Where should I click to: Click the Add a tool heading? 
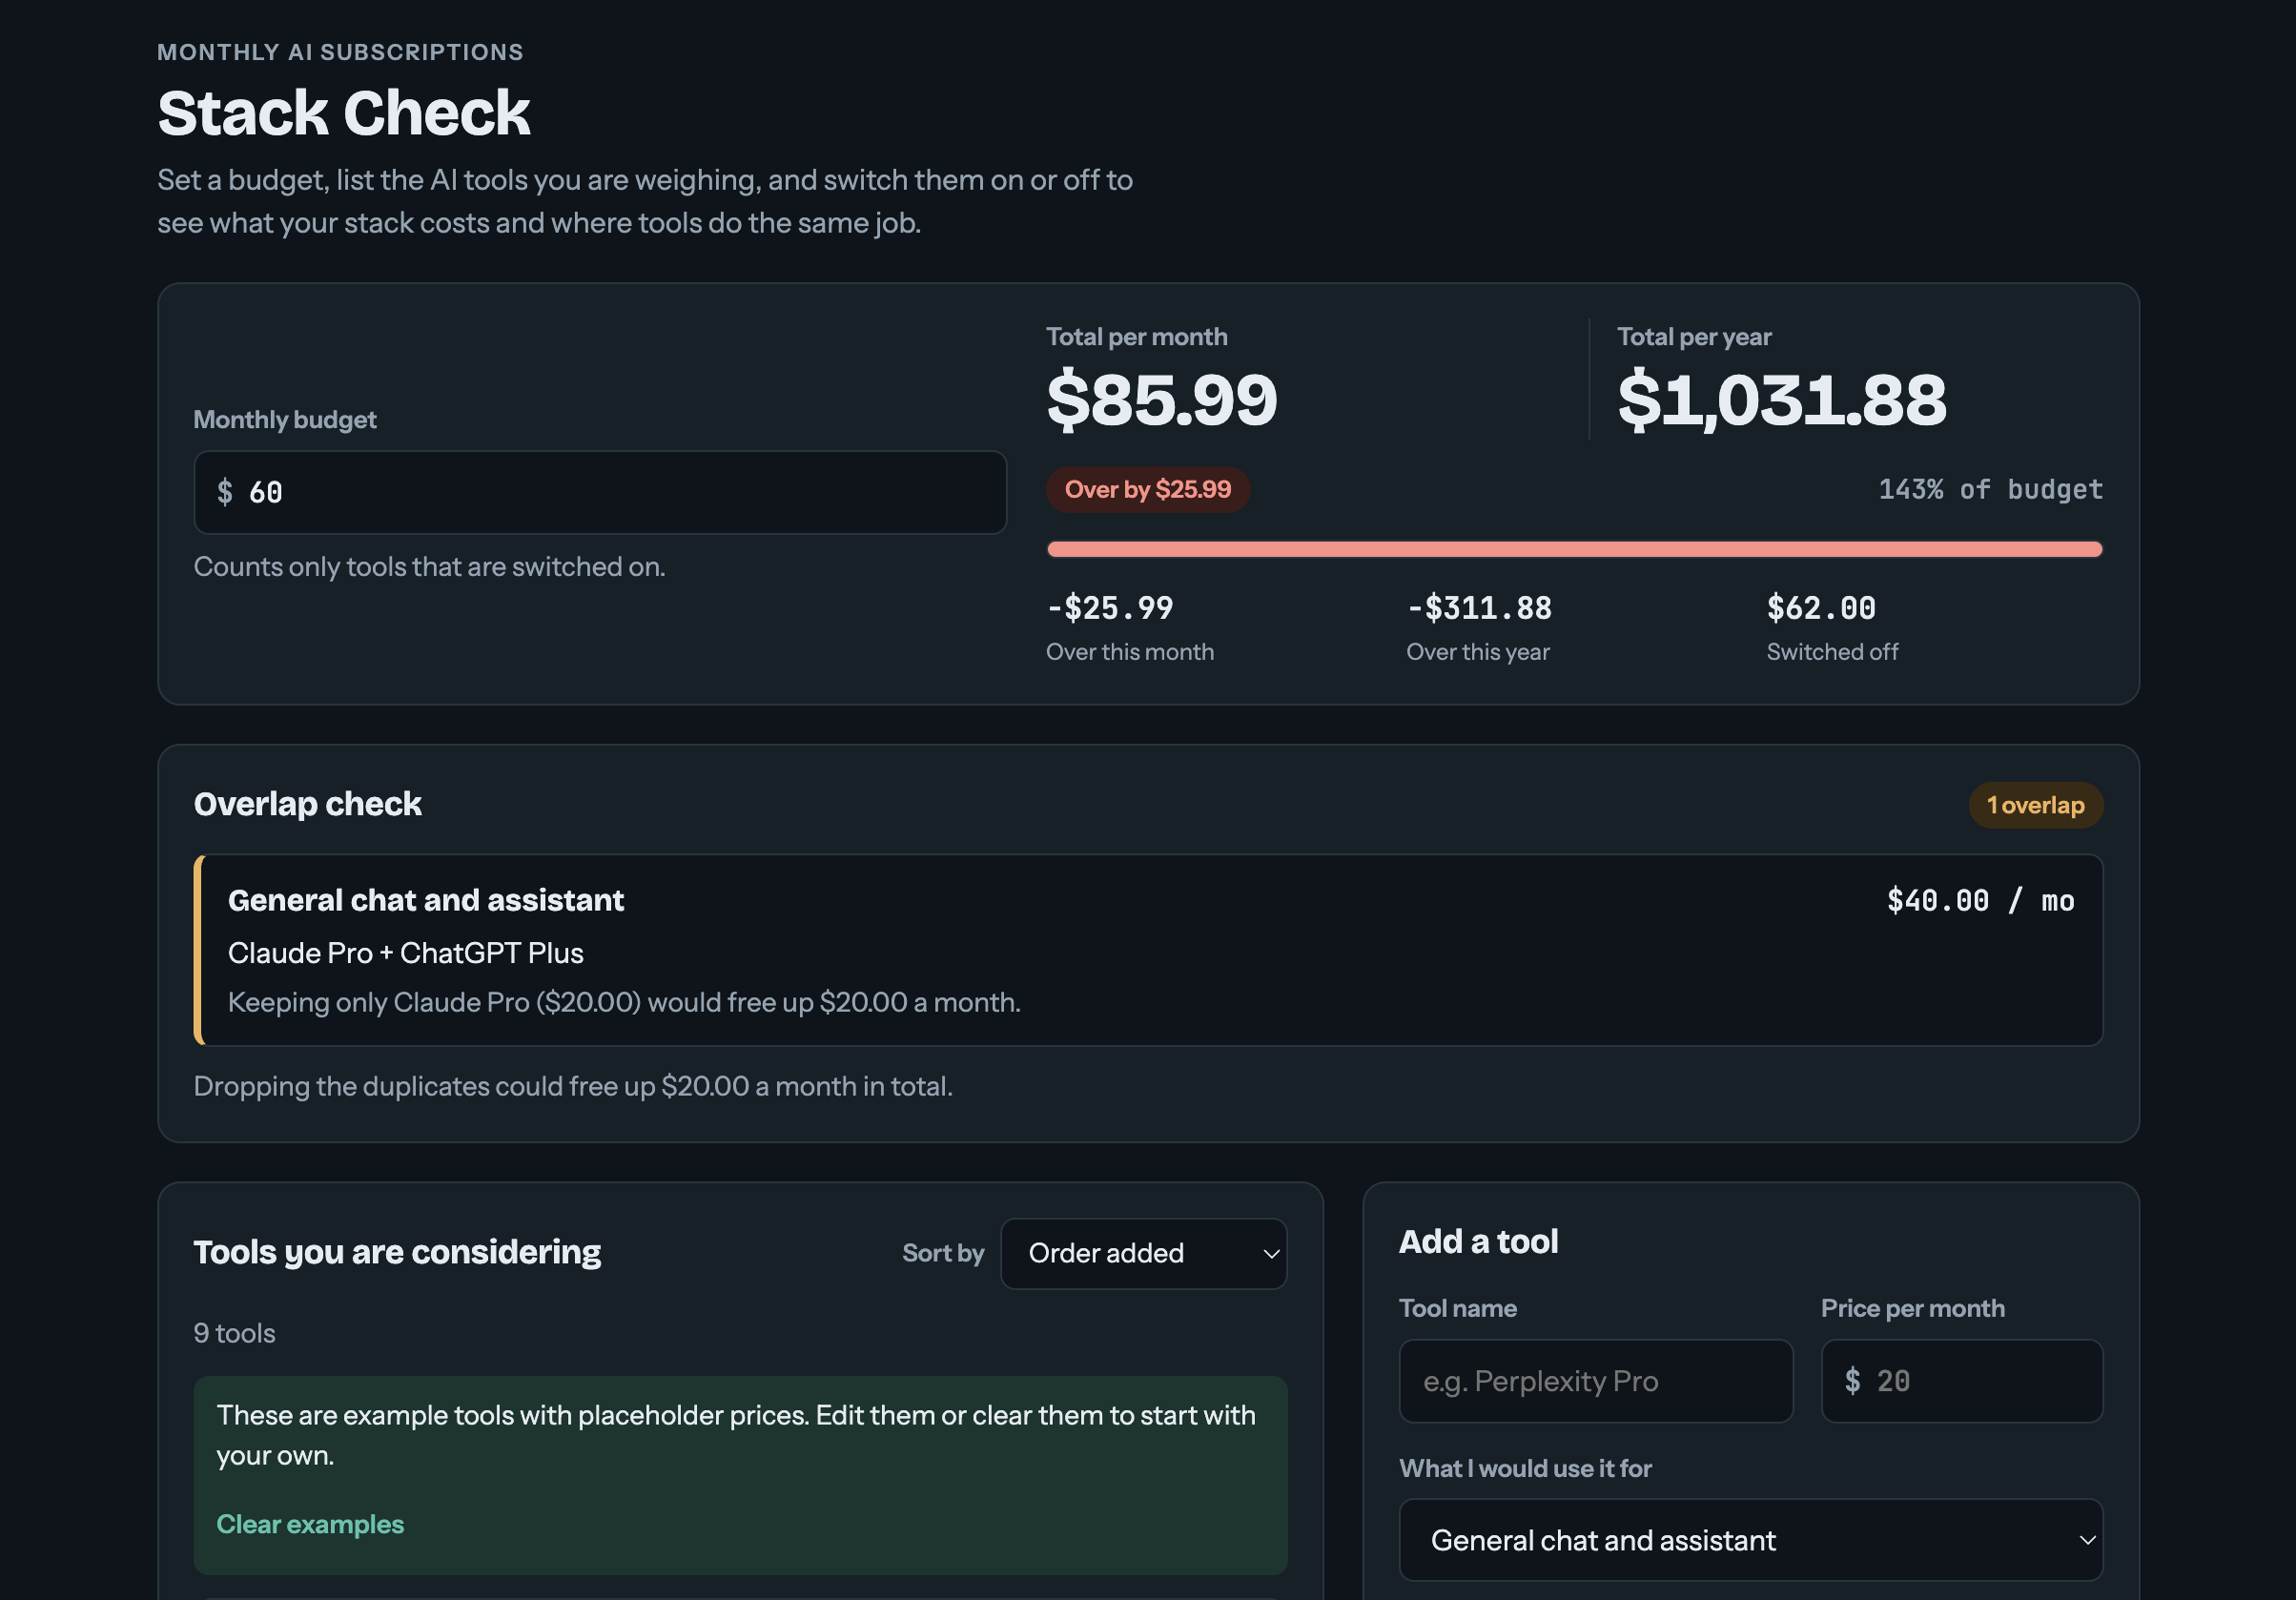[x=1478, y=1241]
